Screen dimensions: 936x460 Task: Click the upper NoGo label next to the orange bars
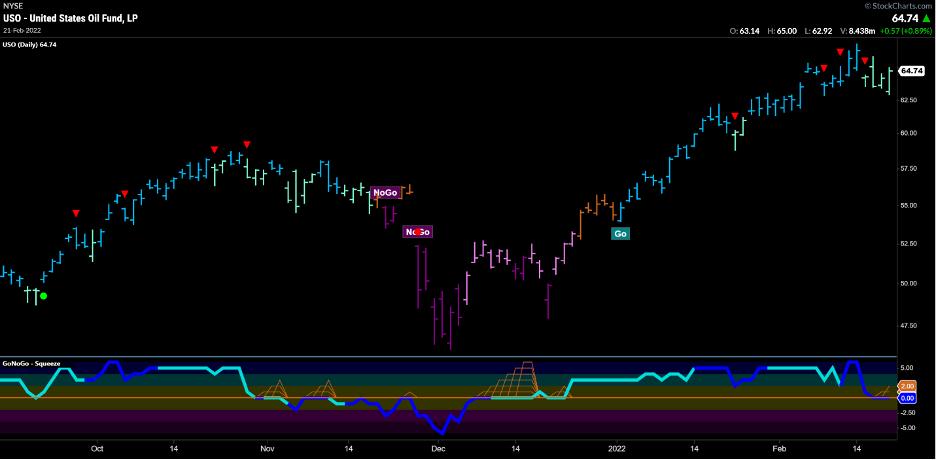(384, 192)
